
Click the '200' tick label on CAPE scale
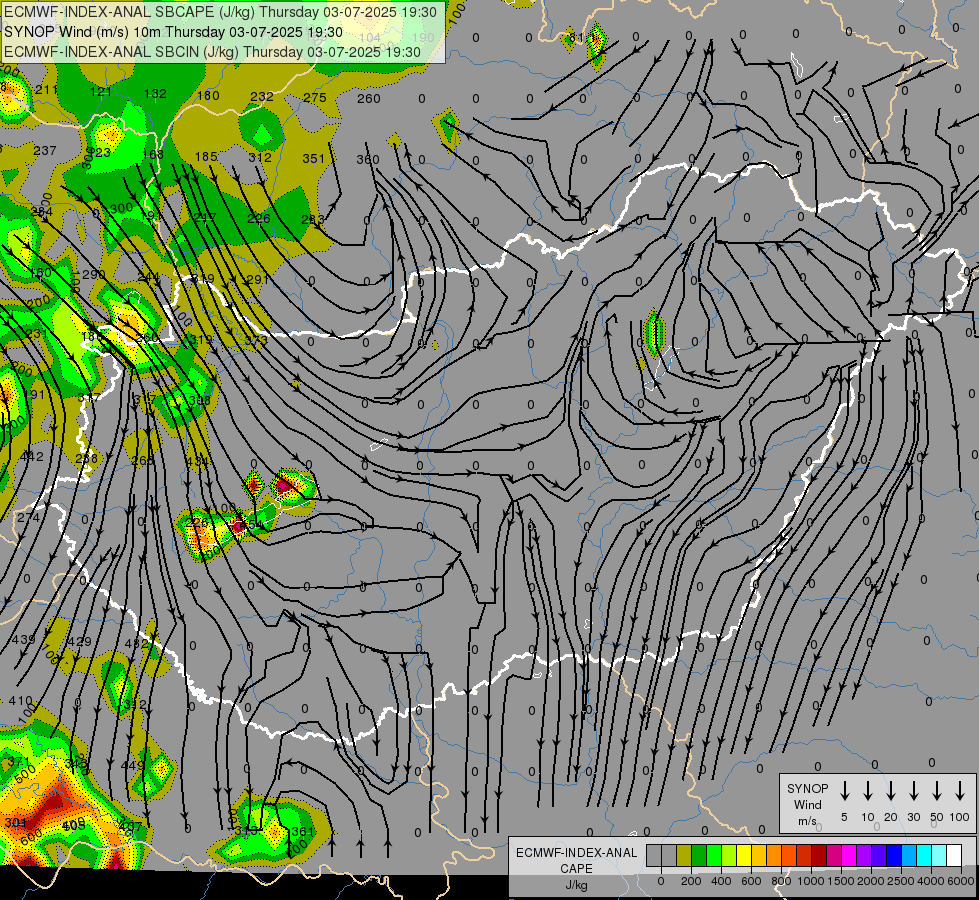point(691,881)
